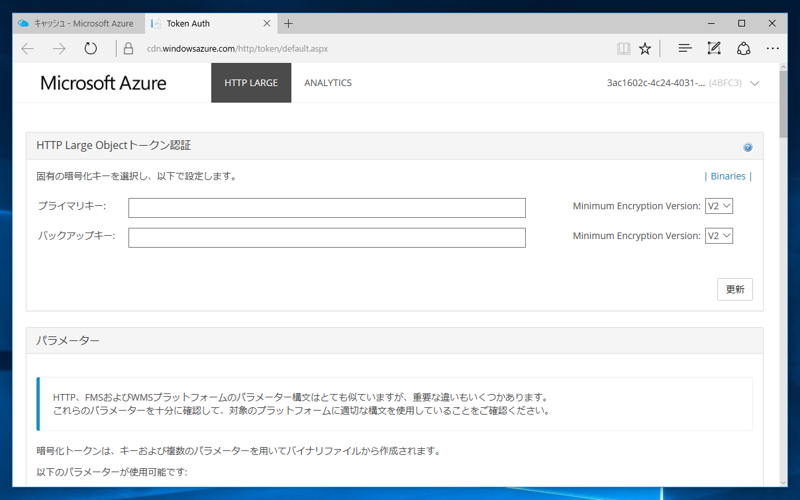Viewport: 800px width, 500px height.
Task: Open the Hub three-lines icon
Action: [685, 48]
